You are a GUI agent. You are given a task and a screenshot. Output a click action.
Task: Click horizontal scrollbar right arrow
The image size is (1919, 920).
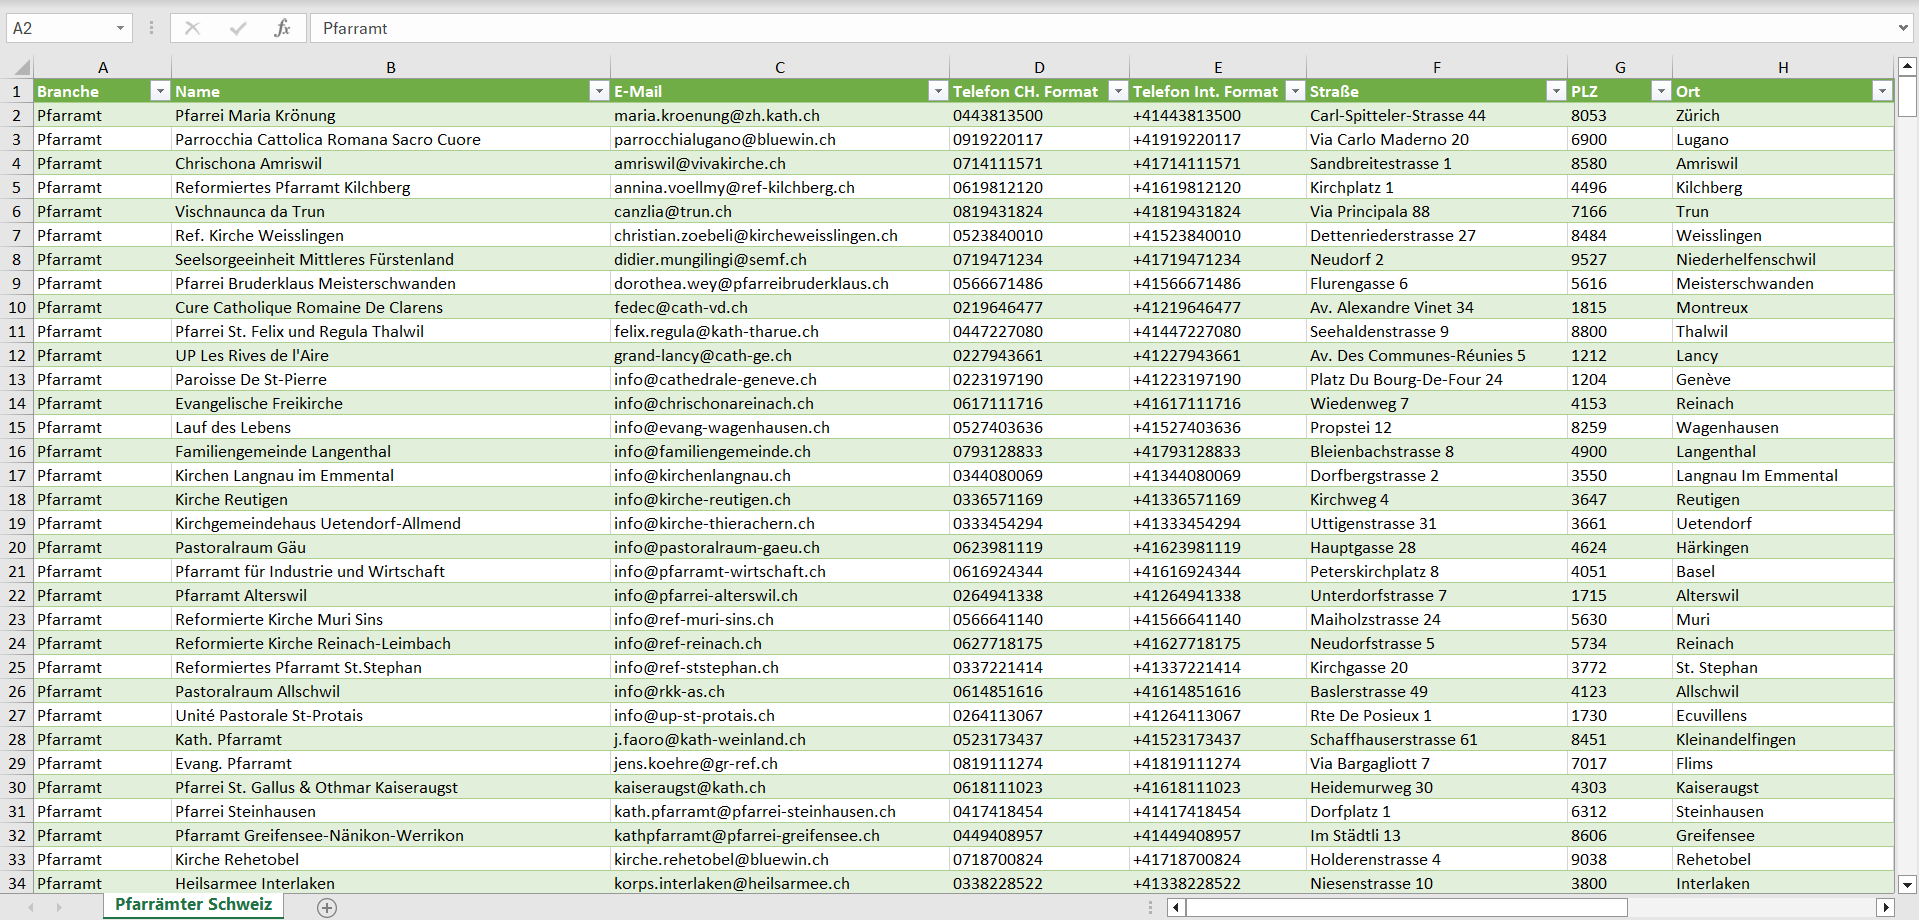point(1886,907)
